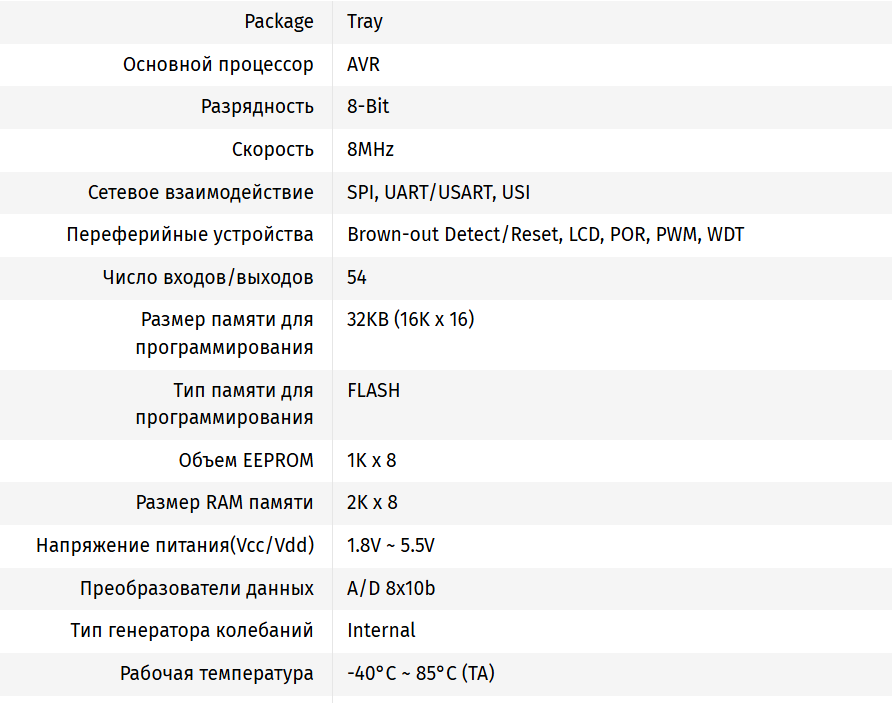Click the "1.8V ~ 5.5V" voltage value

[x=391, y=546]
